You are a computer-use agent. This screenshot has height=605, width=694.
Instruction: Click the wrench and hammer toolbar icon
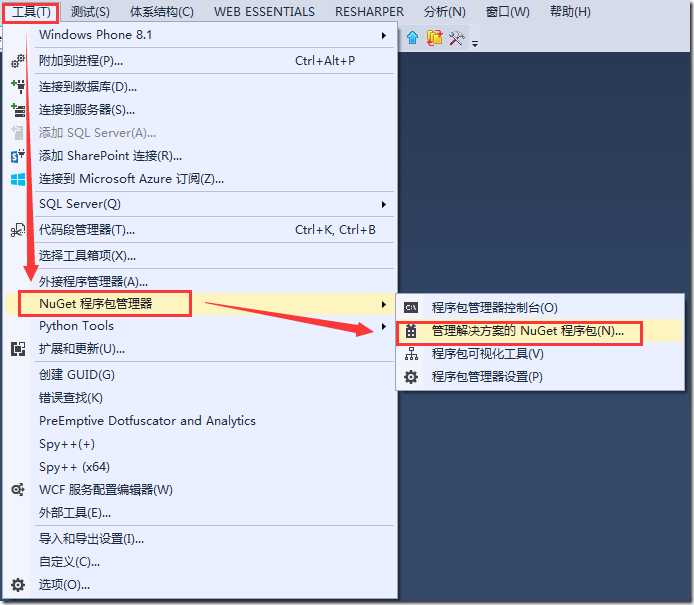point(456,39)
